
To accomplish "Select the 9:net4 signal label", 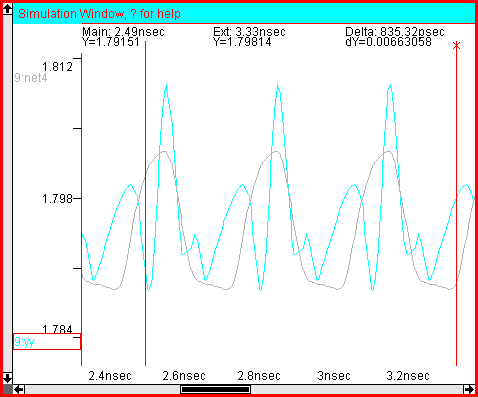I will [x=31, y=78].
